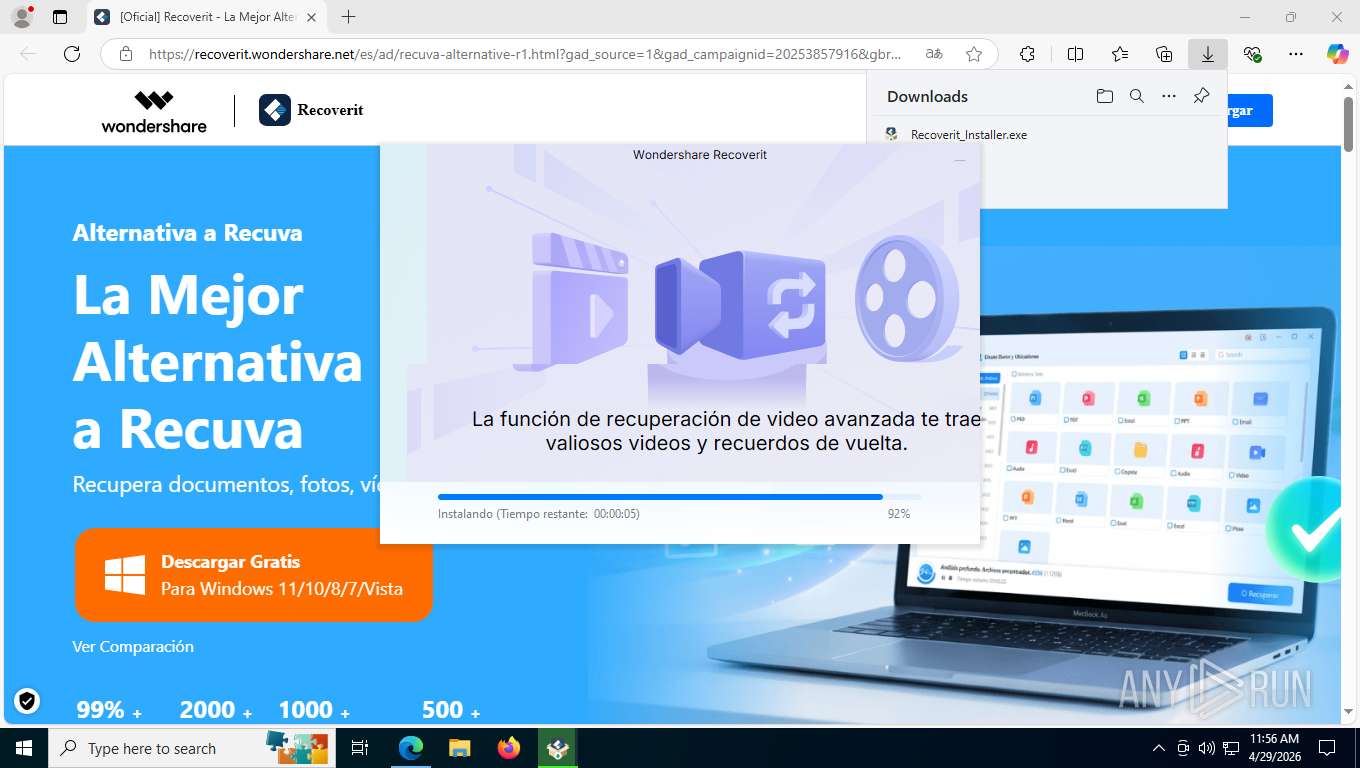Open the Ver Comparación link
The image size is (1360, 768).
[x=133, y=646]
